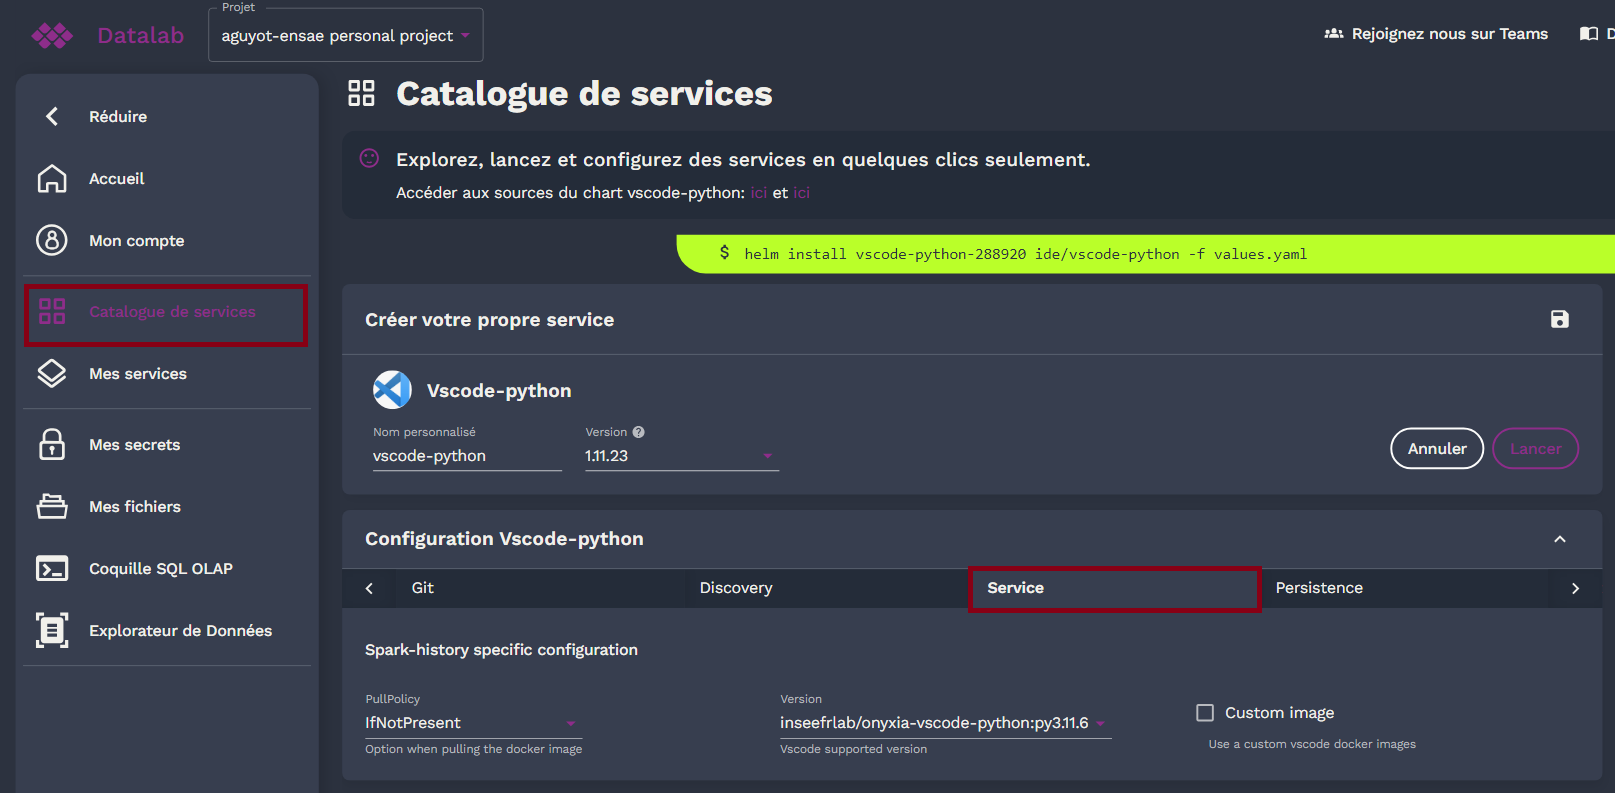Click the Mes services layers icon
The width and height of the screenshot is (1615, 793).
[52, 374]
